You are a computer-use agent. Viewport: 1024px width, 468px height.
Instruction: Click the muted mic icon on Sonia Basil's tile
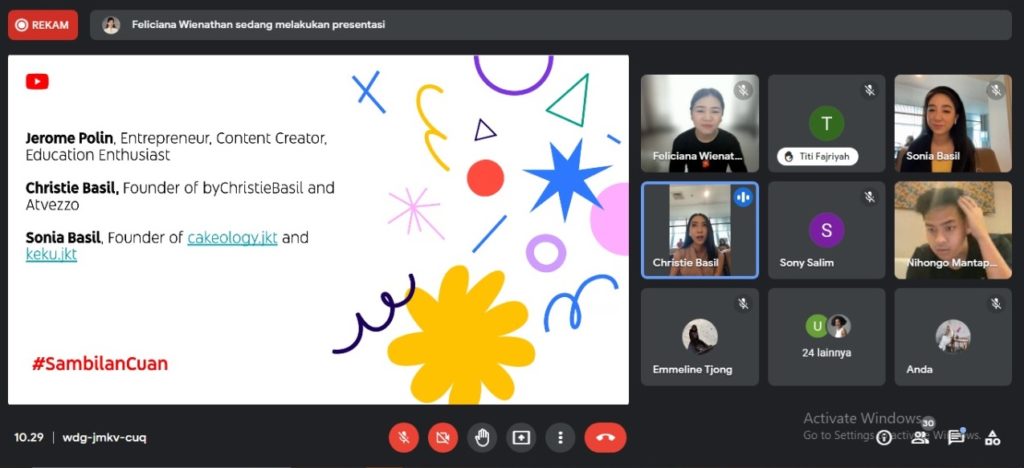(996, 90)
